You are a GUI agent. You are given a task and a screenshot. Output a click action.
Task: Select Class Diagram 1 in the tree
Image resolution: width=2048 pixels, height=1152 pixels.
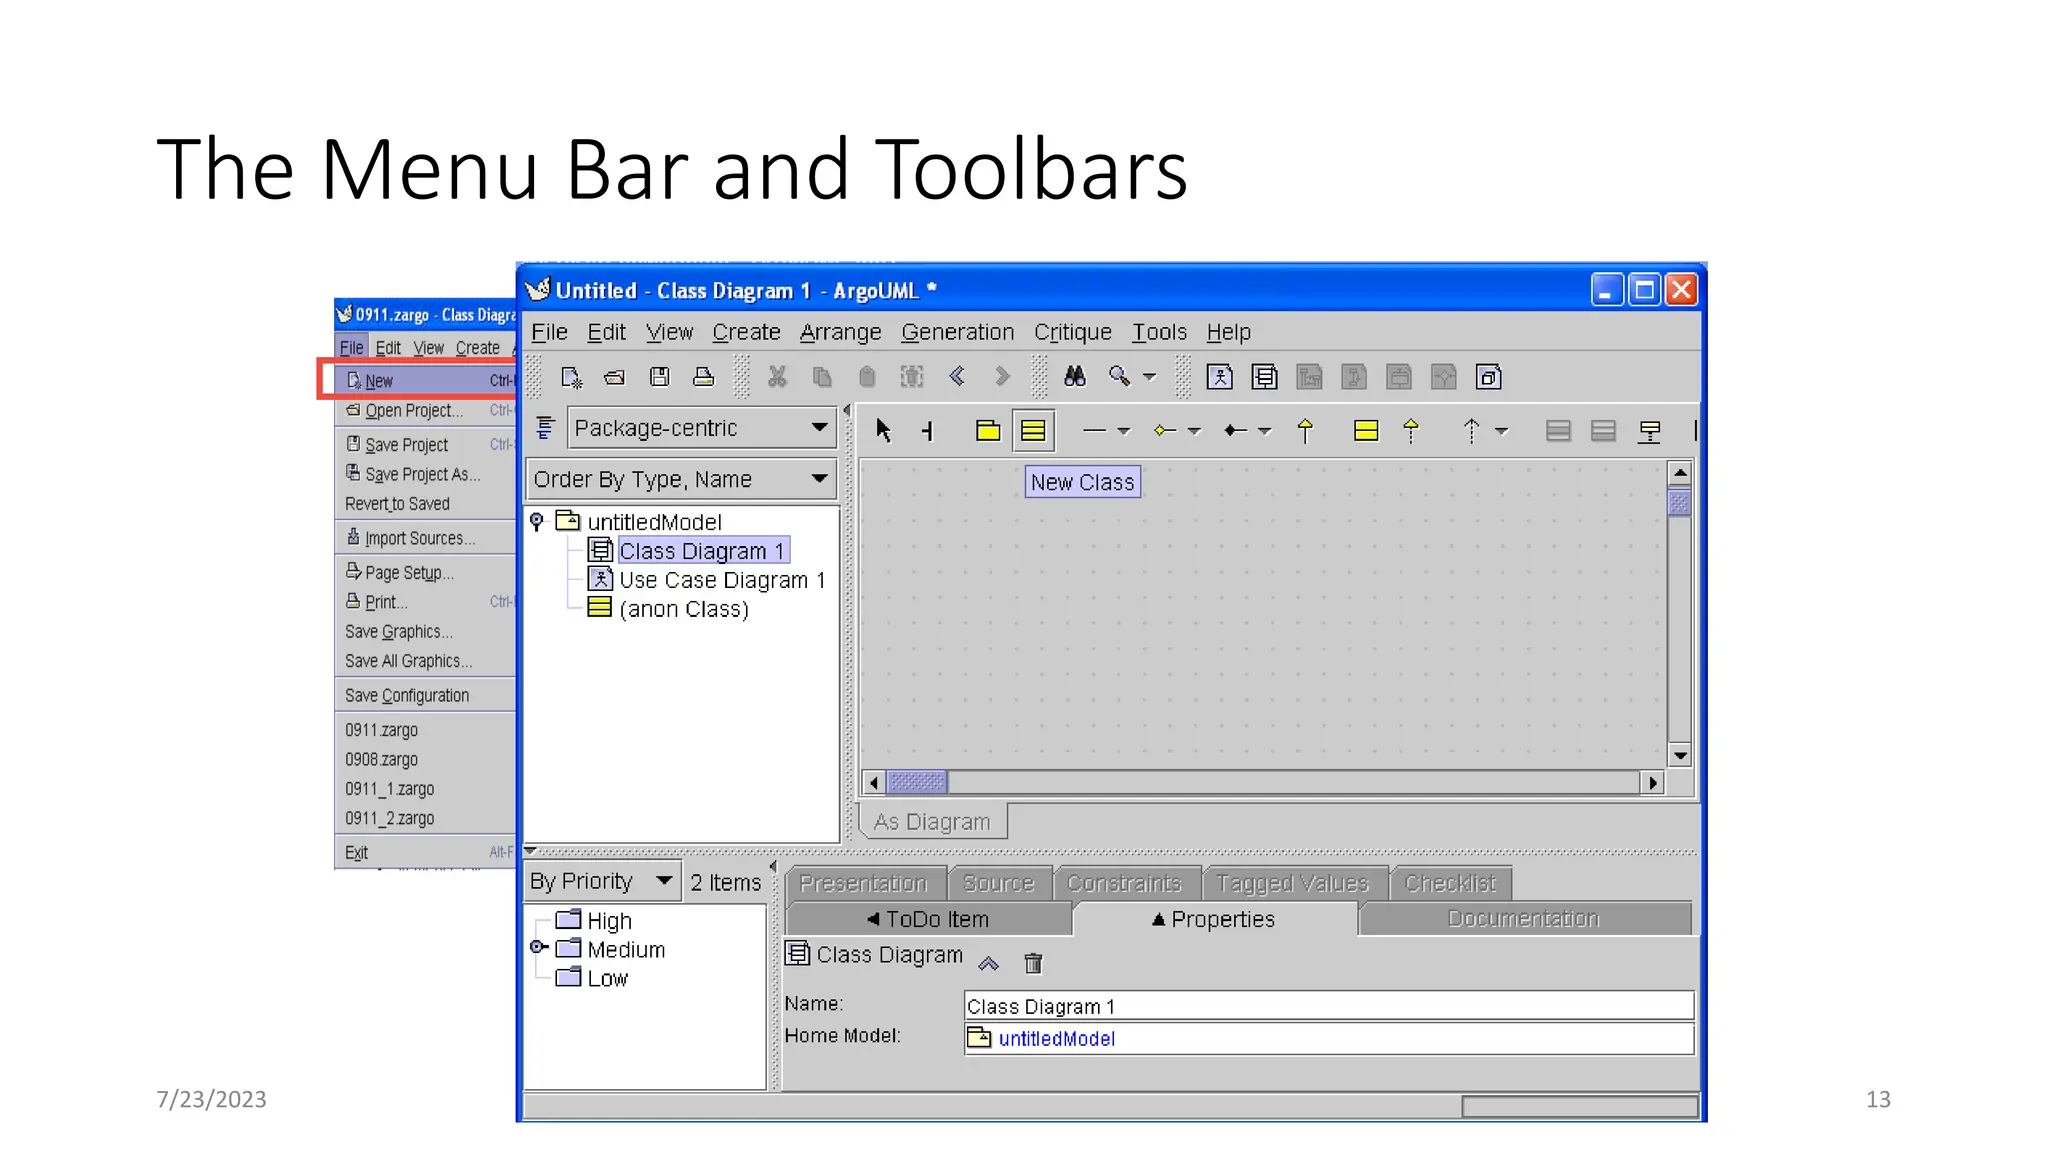(702, 551)
